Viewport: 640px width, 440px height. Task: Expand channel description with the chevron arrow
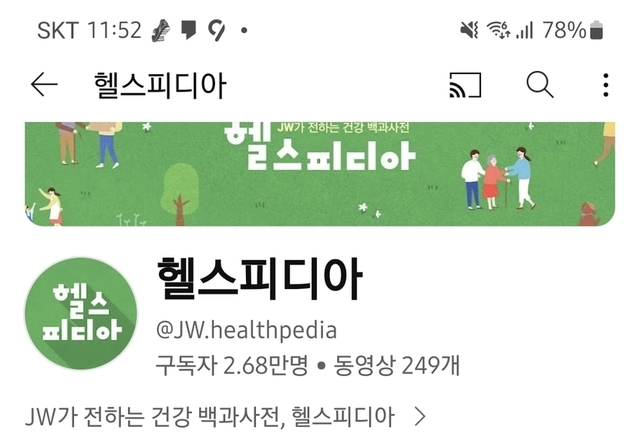[420, 417]
